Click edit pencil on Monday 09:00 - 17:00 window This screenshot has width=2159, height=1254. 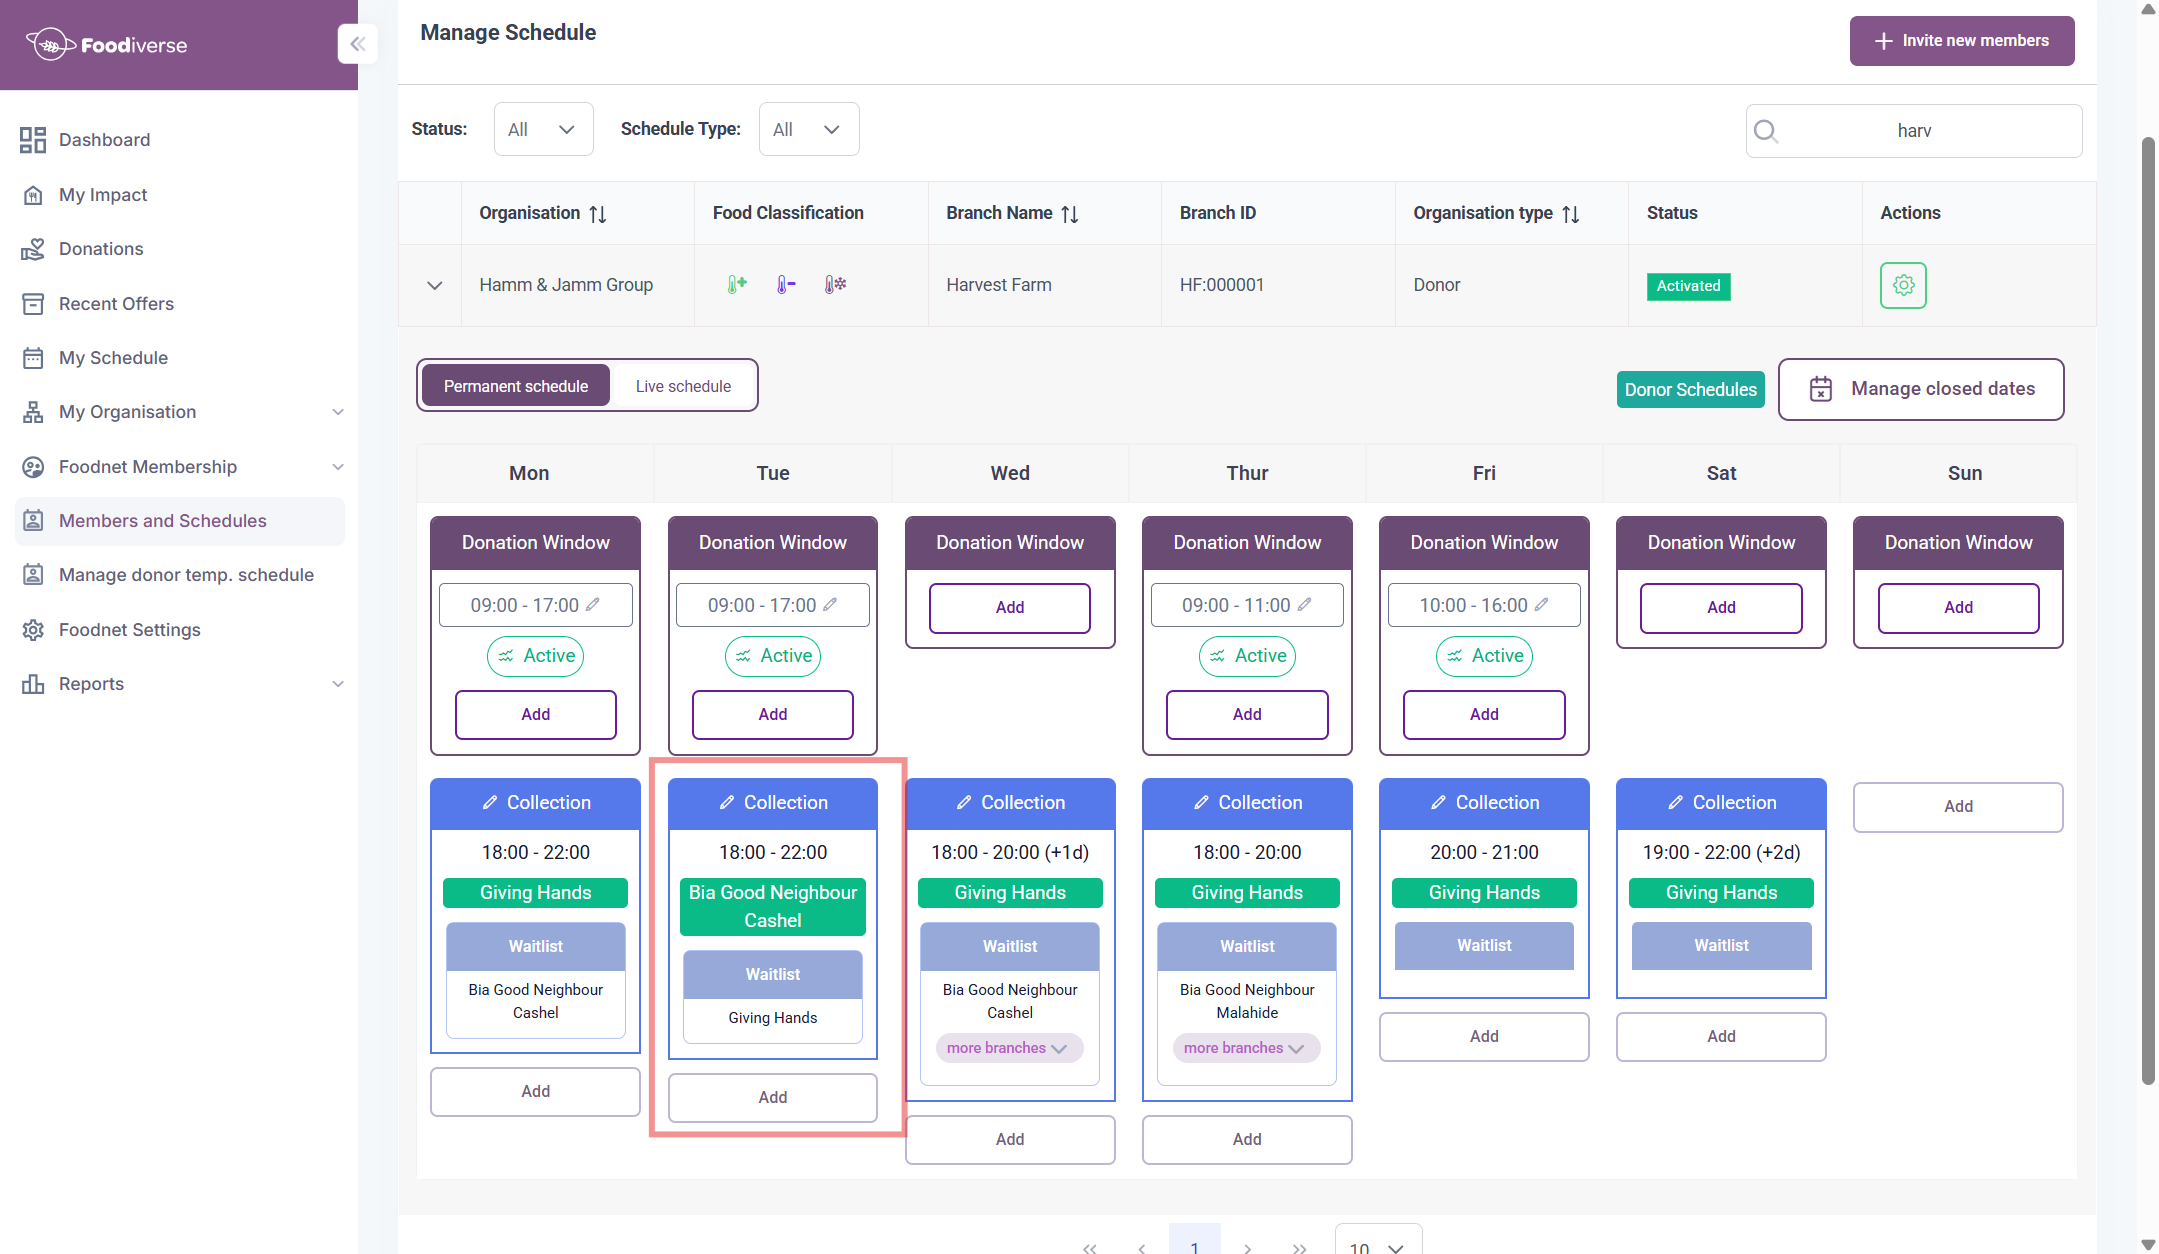click(593, 604)
